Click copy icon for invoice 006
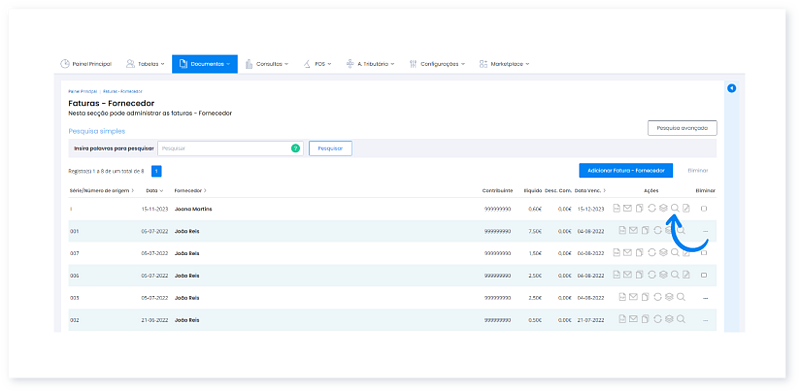 (x=639, y=275)
